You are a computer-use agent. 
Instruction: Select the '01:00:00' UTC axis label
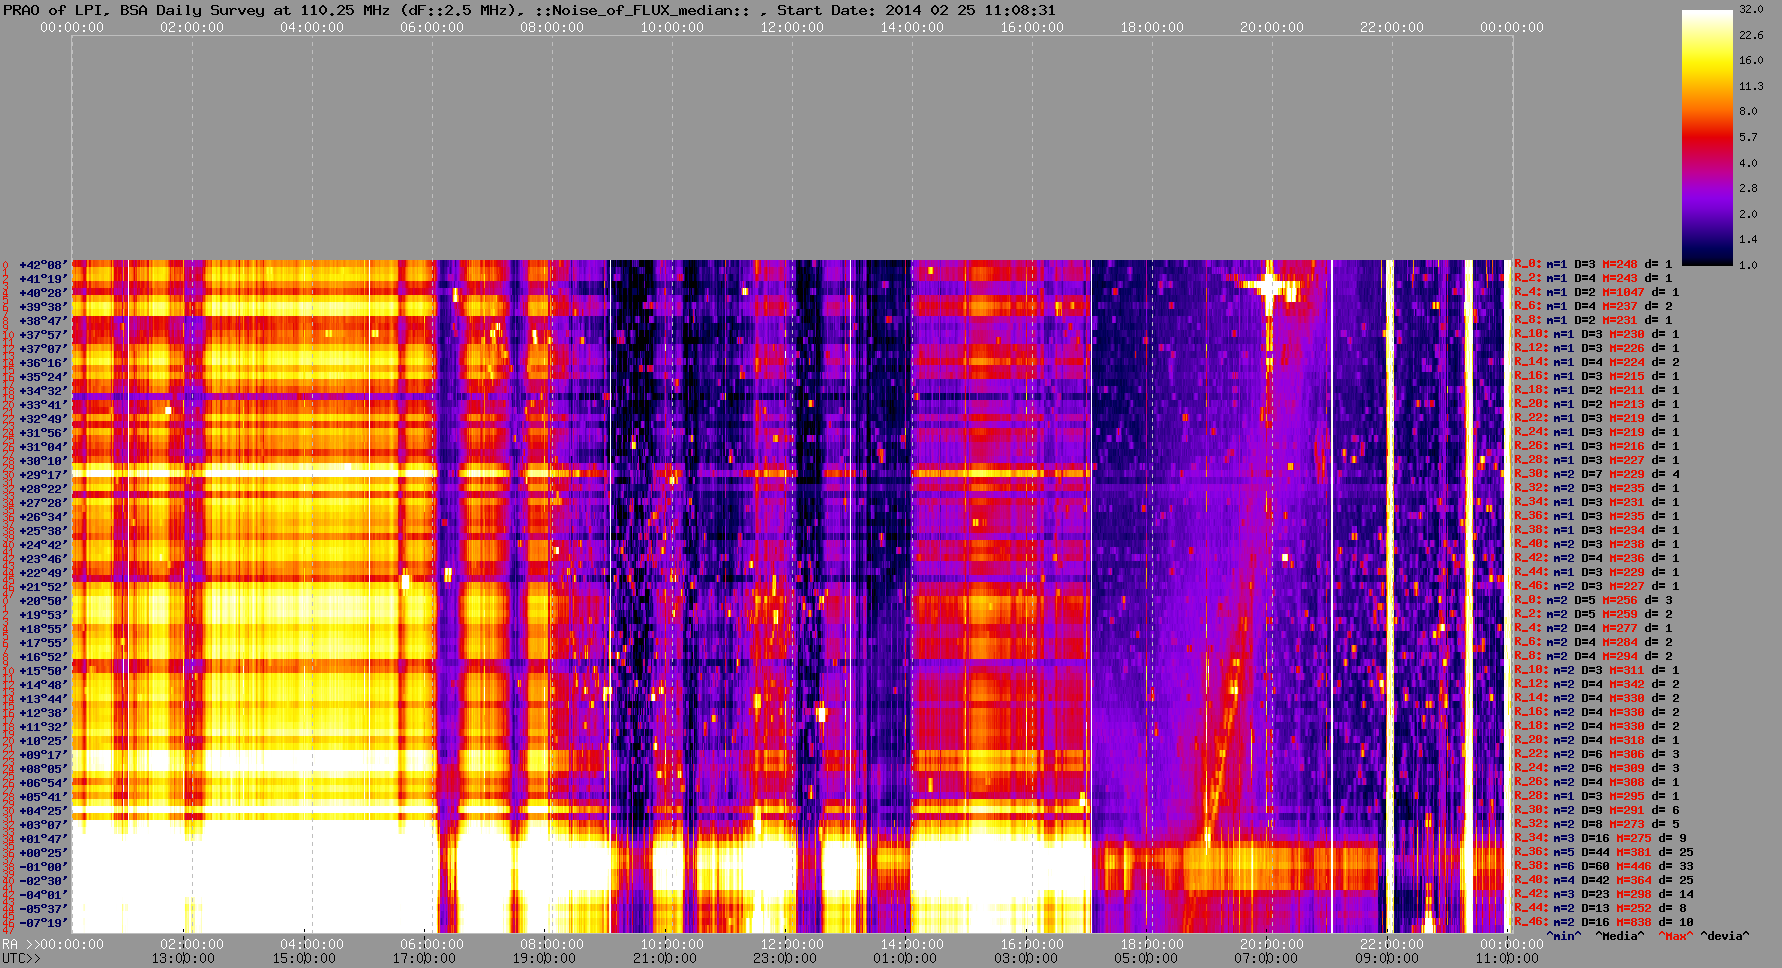tap(905, 958)
